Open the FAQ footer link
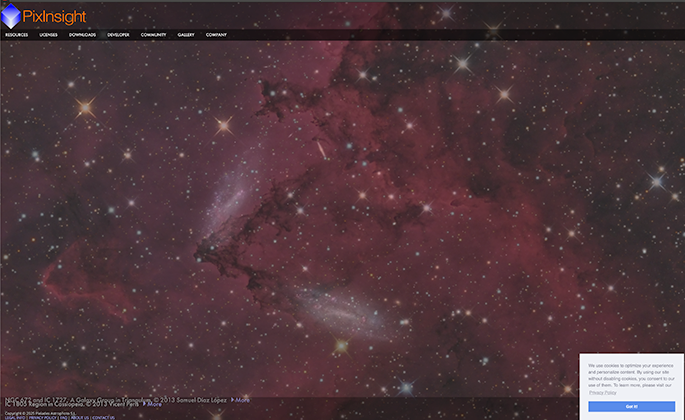The width and height of the screenshot is (685, 420). pos(63,417)
